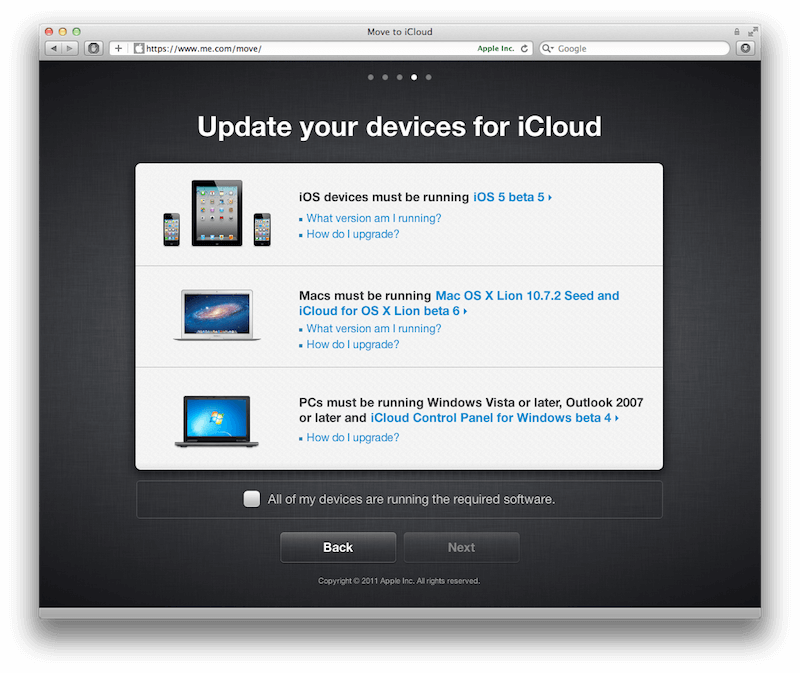The height and width of the screenshot is (673, 800).
Task: Click the MacBook image in the Macs row
Action: pyautogui.click(x=217, y=315)
